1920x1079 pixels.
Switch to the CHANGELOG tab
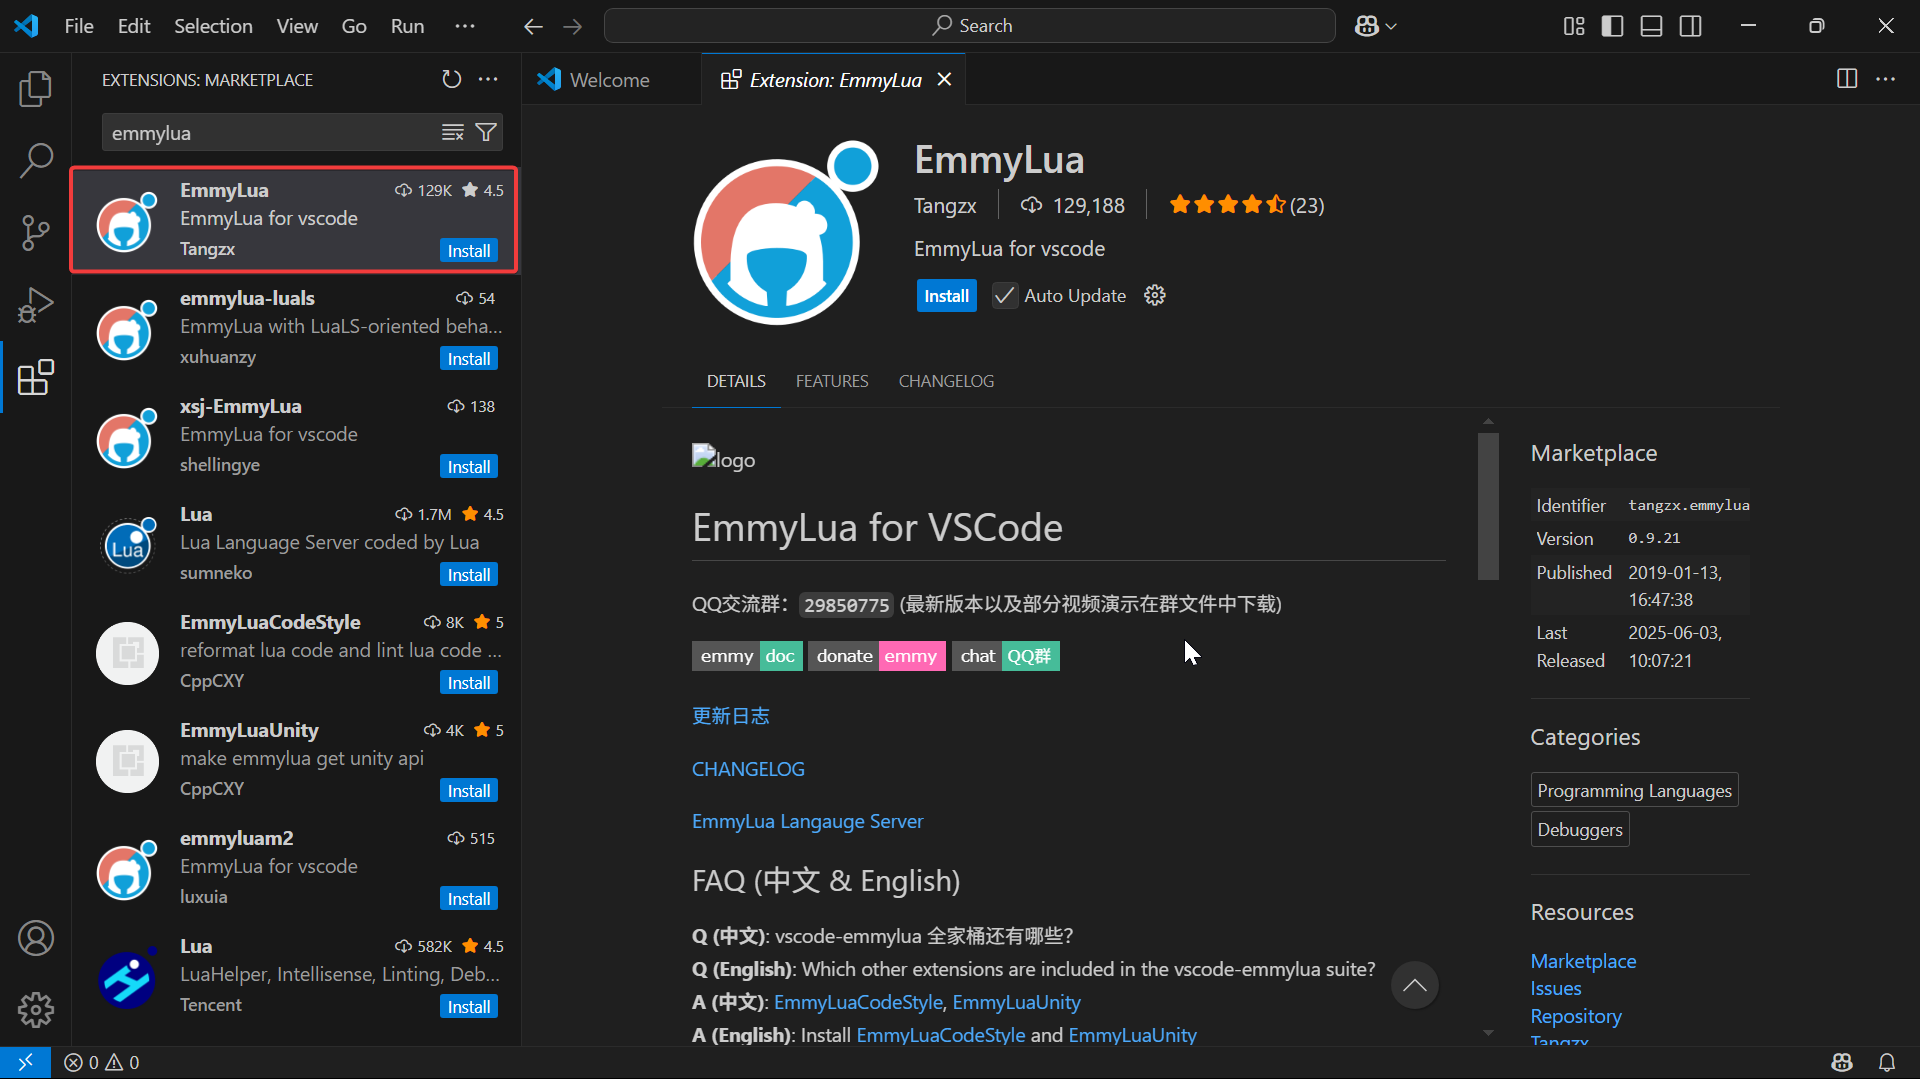(946, 381)
